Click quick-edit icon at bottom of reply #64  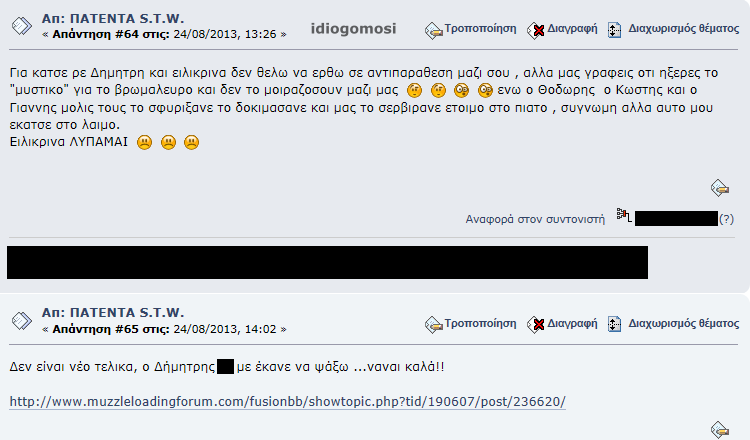(x=720, y=188)
